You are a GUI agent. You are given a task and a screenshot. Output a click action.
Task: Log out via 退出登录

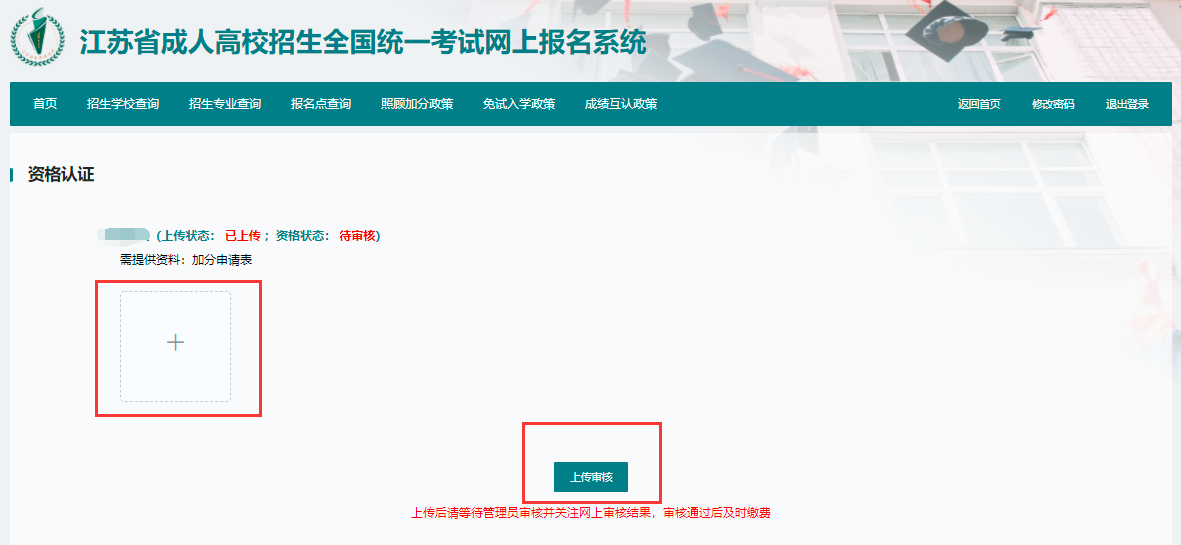point(1127,104)
